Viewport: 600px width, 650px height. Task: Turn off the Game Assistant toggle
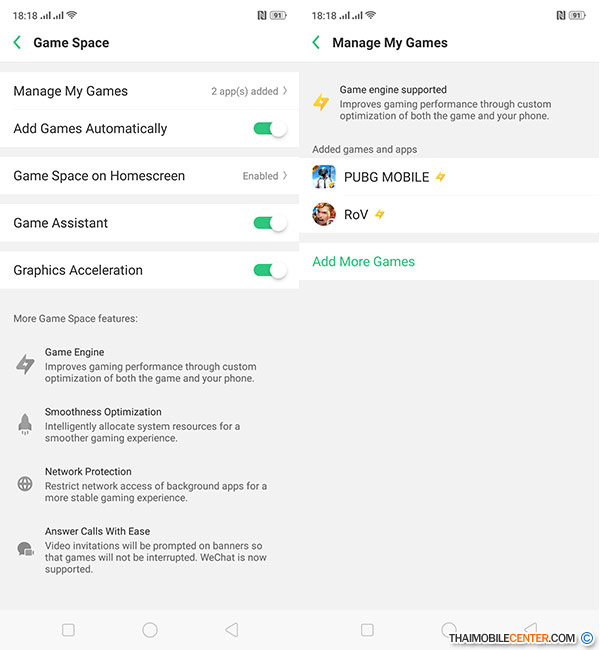(x=269, y=223)
